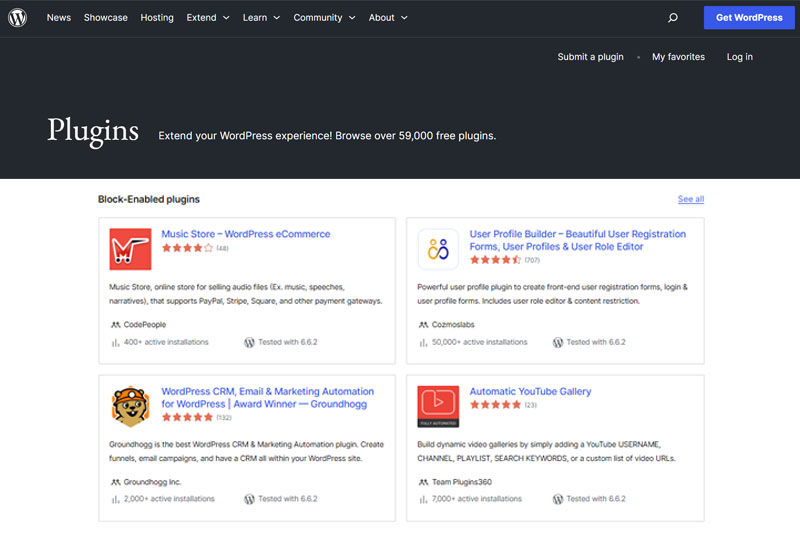Expand the Extend dropdown menu
This screenshot has height=533, width=800.
click(208, 18)
